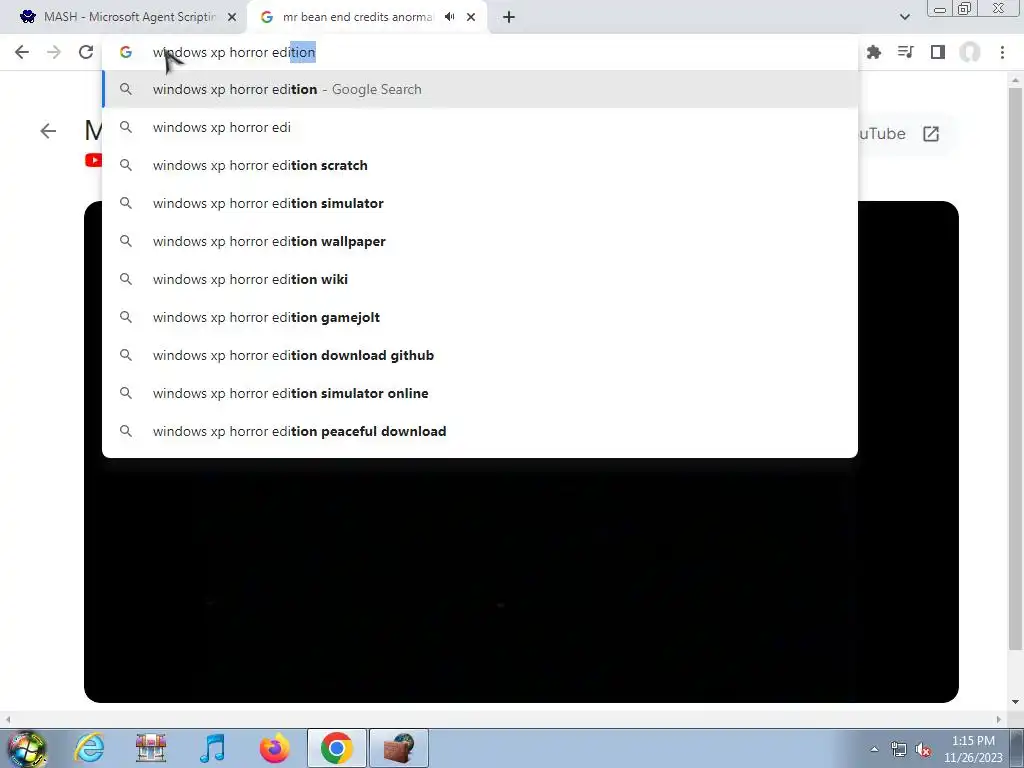
Task: Pick the 'horror edition simulator' suggestion
Action: (480, 203)
